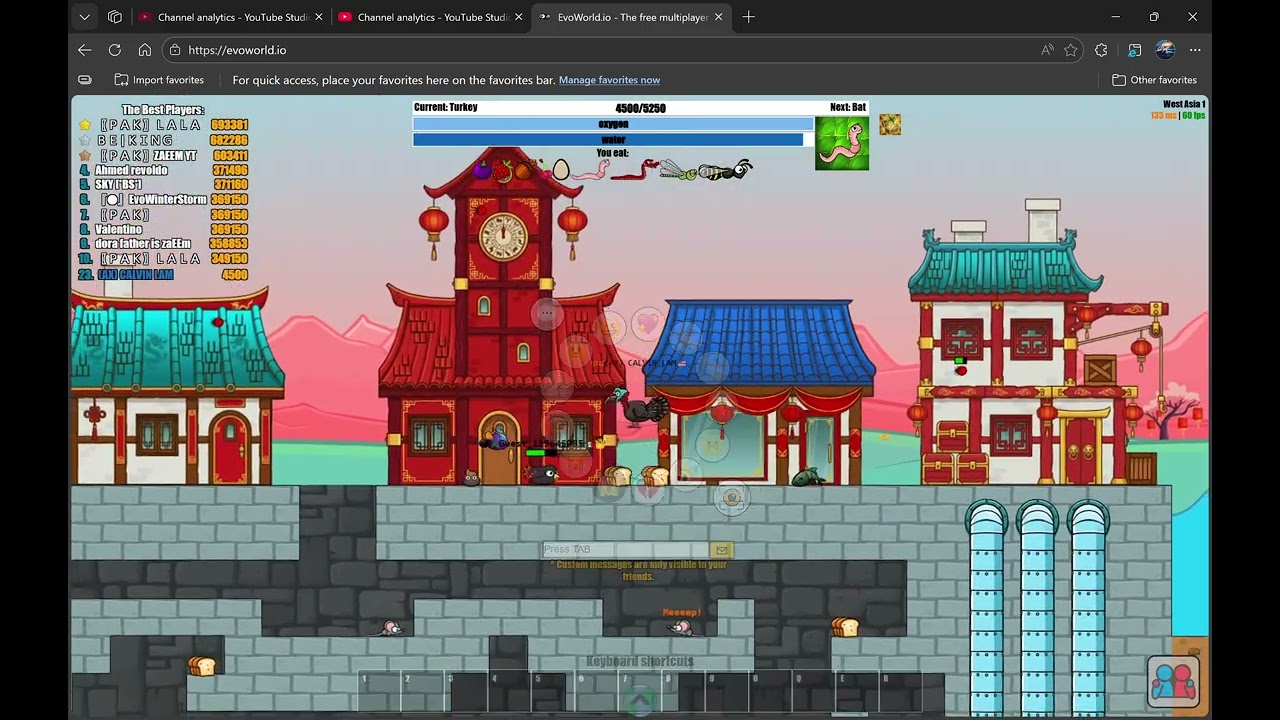Click the oxygen bar
The image size is (1280, 720).
pyautogui.click(x=613, y=124)
